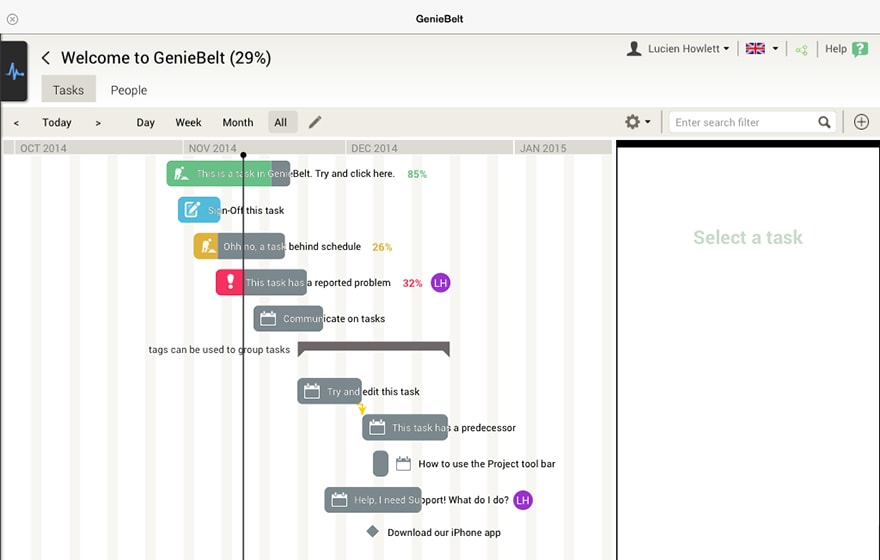
Task: Click the green worker icon on the 85% task
Action: (x=181, y=173)
